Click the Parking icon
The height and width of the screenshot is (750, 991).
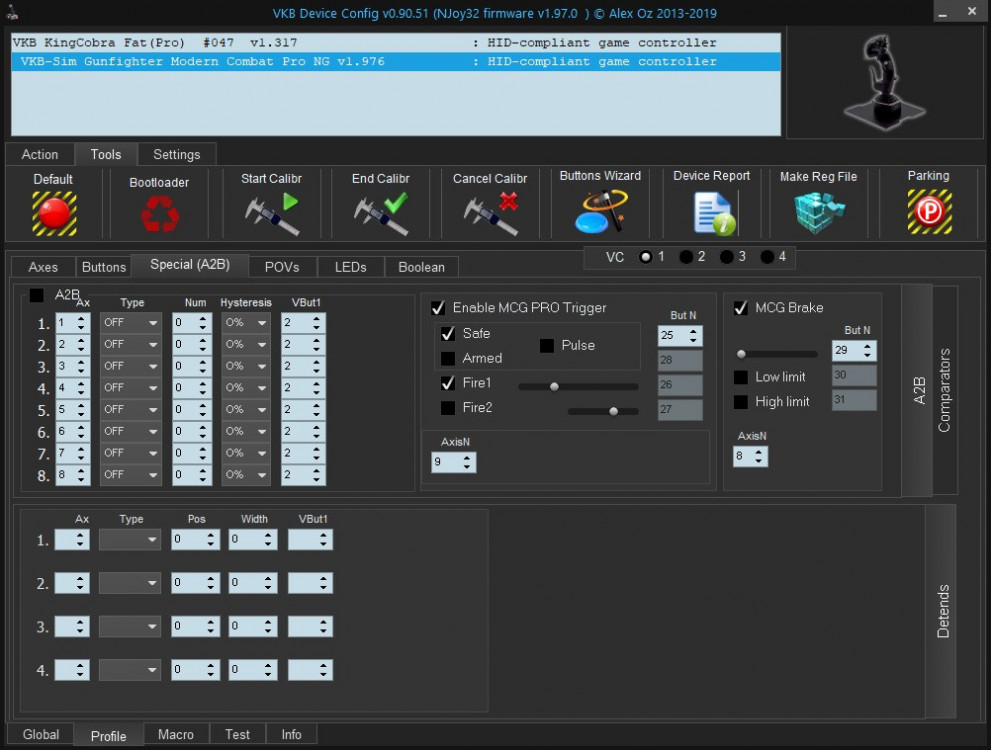pyautogui.click(x=928, y=211)
